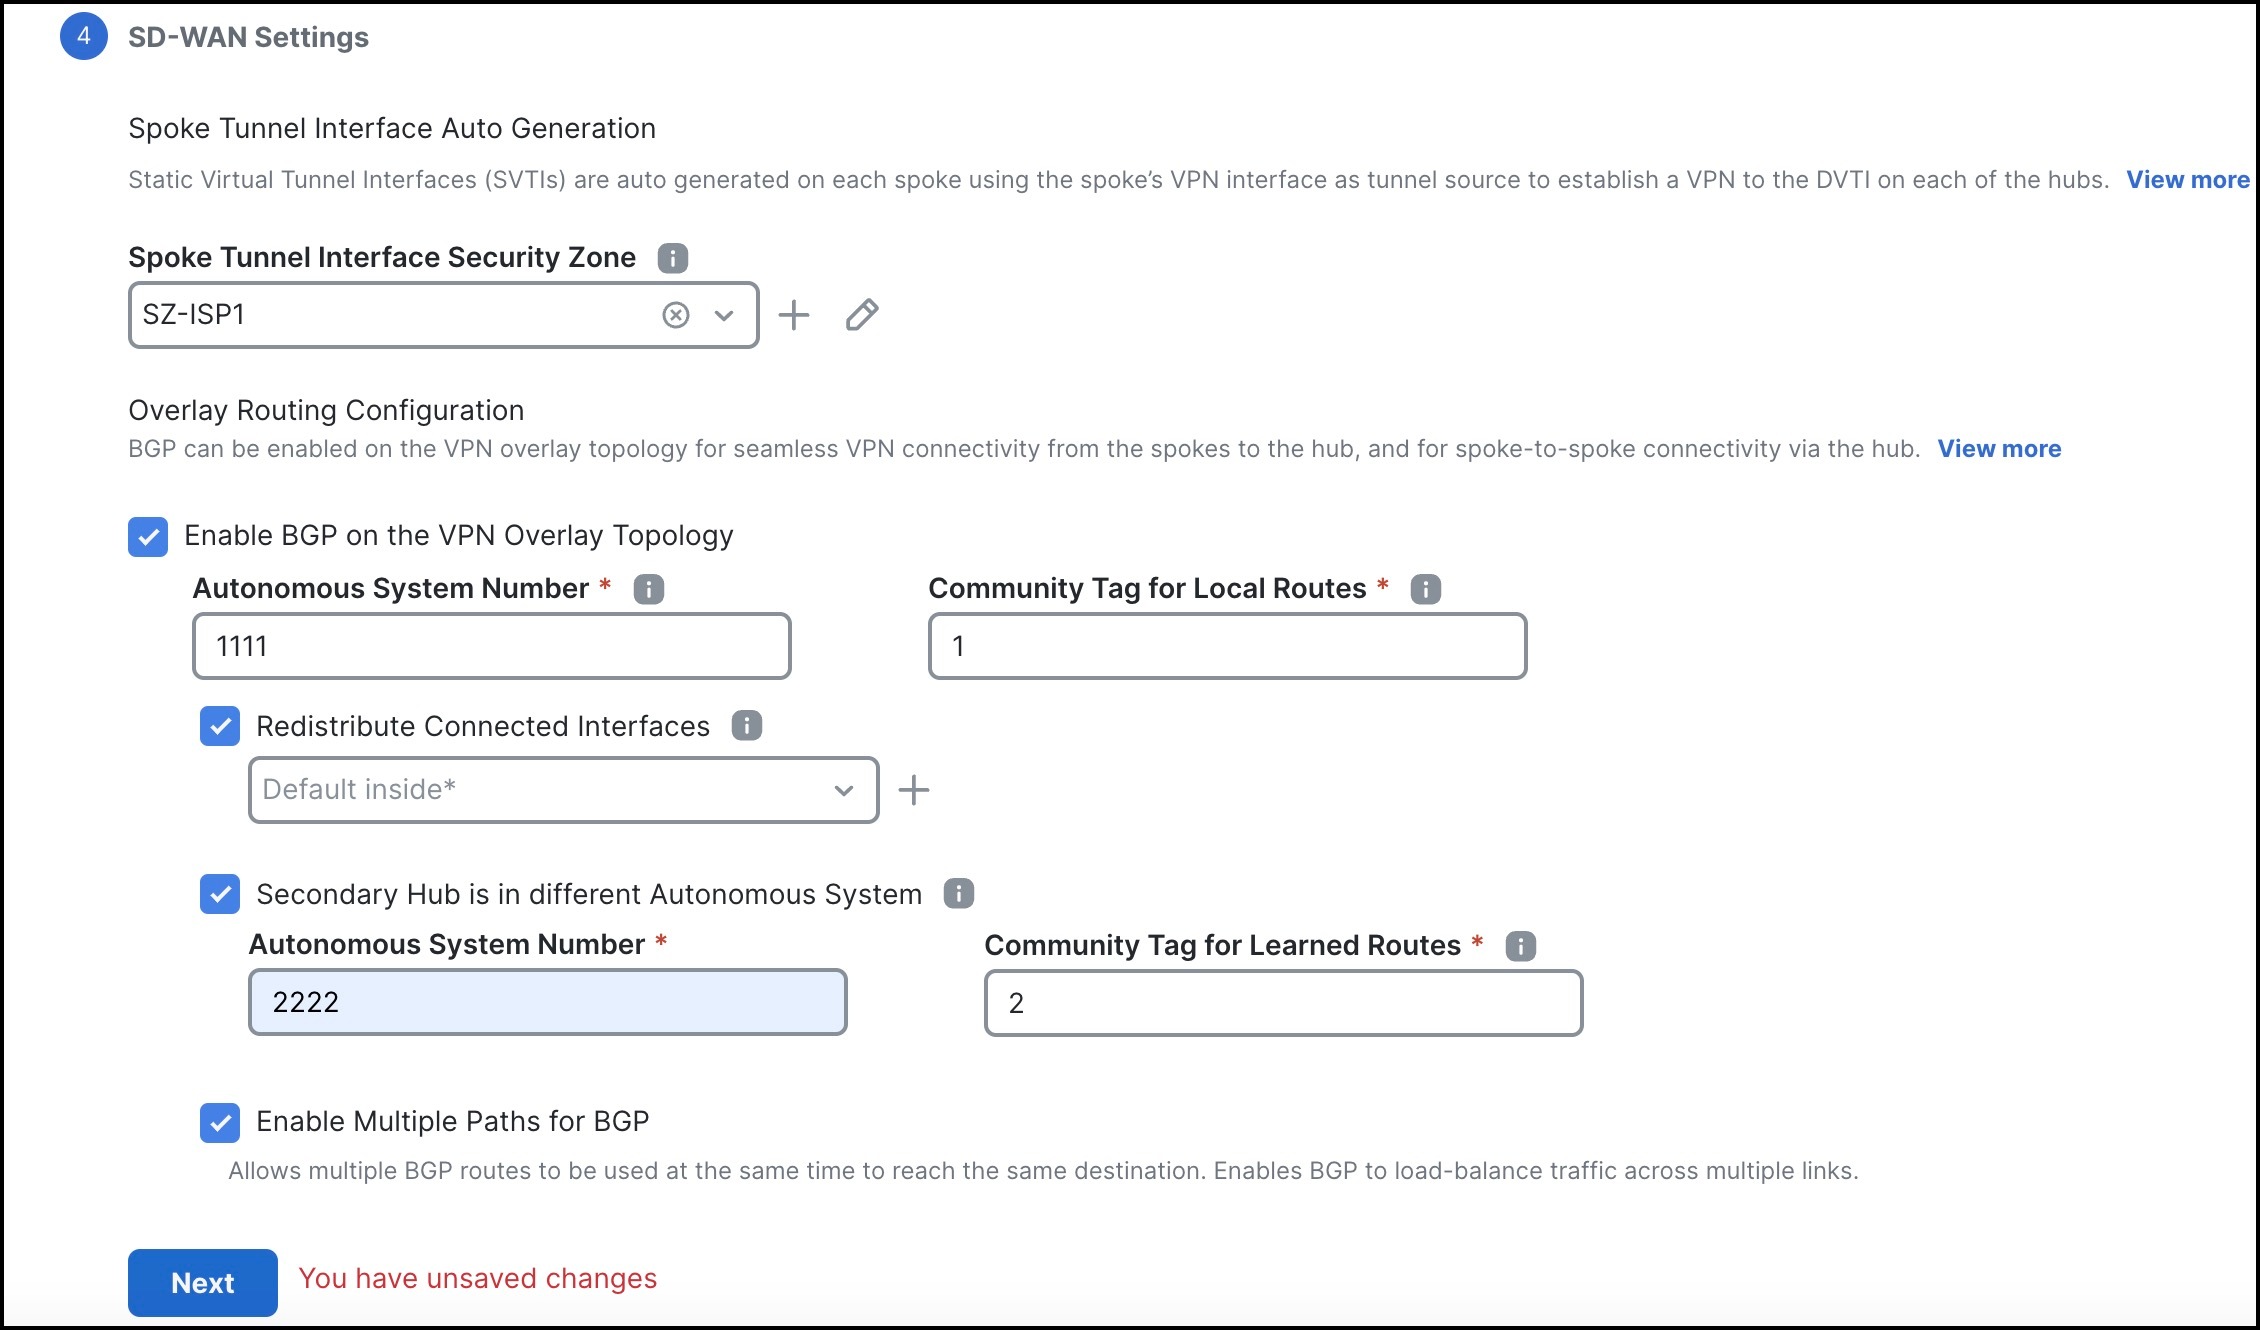Open info tooltip for Community Tag for Learned Routes
Screen dimensions: 2260x1330
pyautogui.click(x=1520, y=945)
